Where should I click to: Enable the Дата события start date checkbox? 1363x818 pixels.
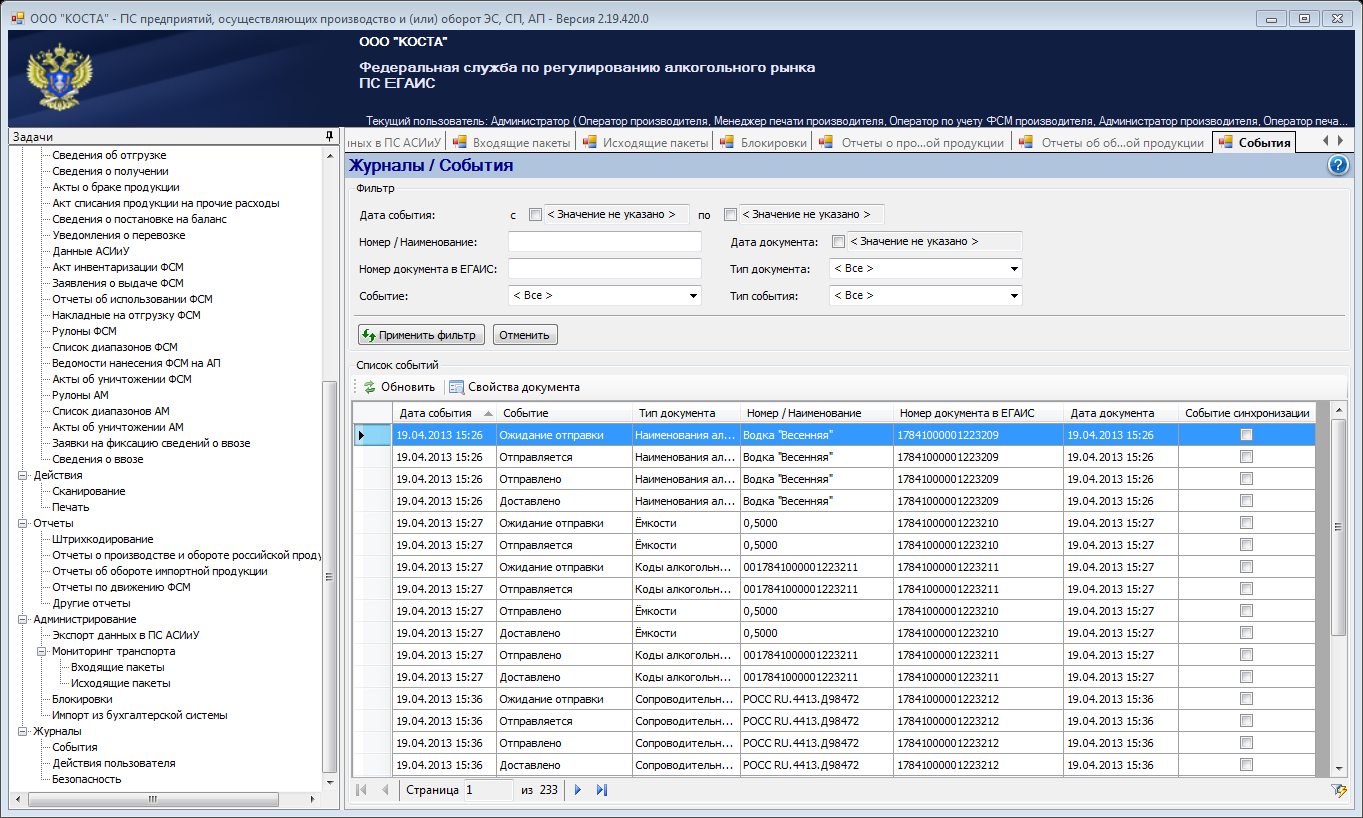[x=535, y=214]
